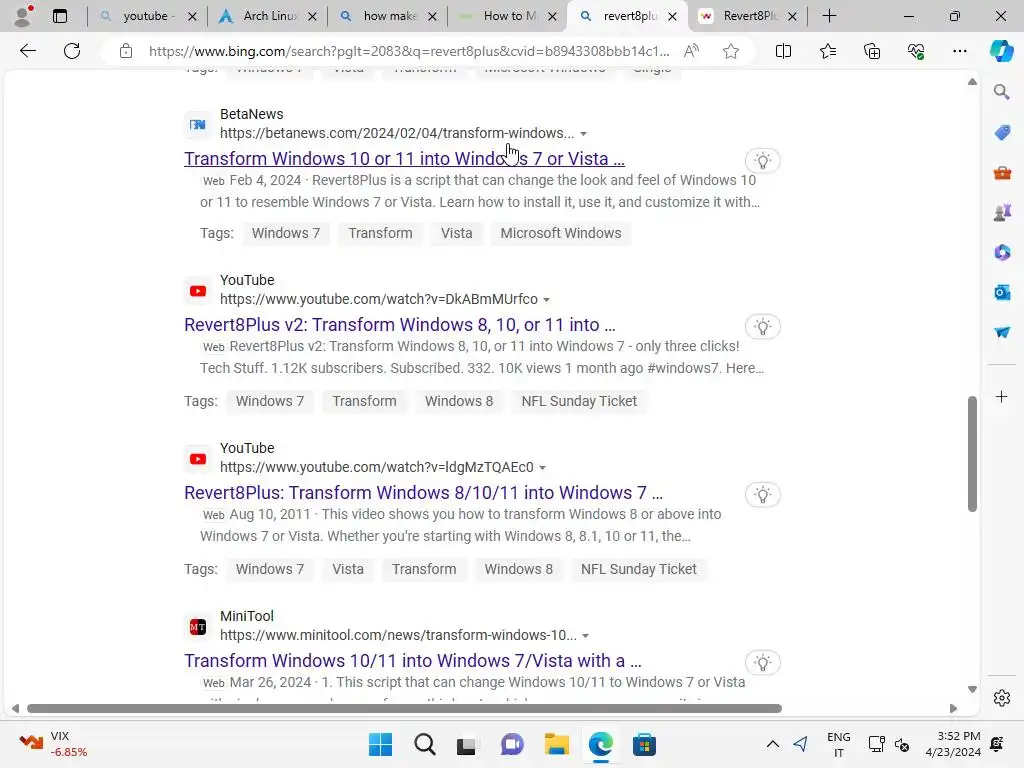Click the lightbulb beside the MiniTool result
The image size is (1024, 768).
[762, 663]
